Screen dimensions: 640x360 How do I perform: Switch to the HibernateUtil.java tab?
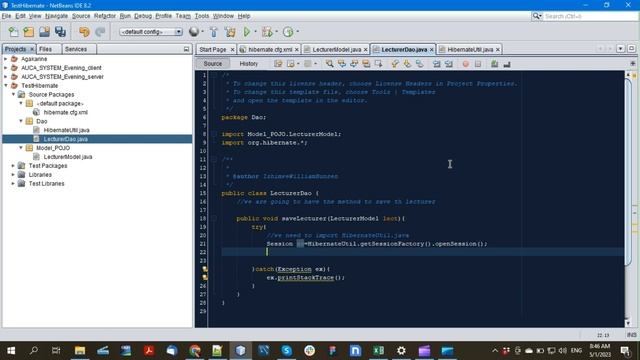[470, 49]
